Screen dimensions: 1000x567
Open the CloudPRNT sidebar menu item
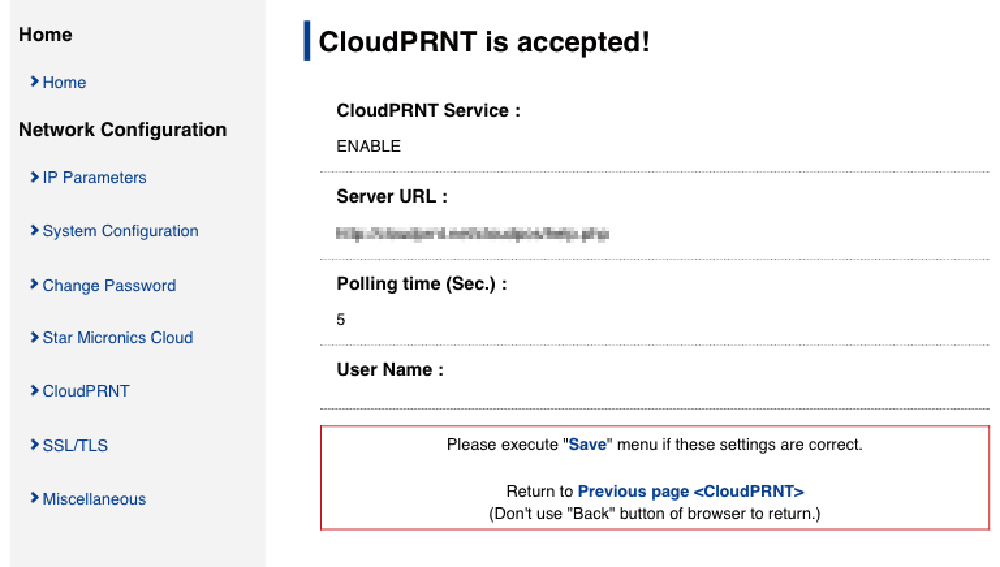[x=86, y=391]
